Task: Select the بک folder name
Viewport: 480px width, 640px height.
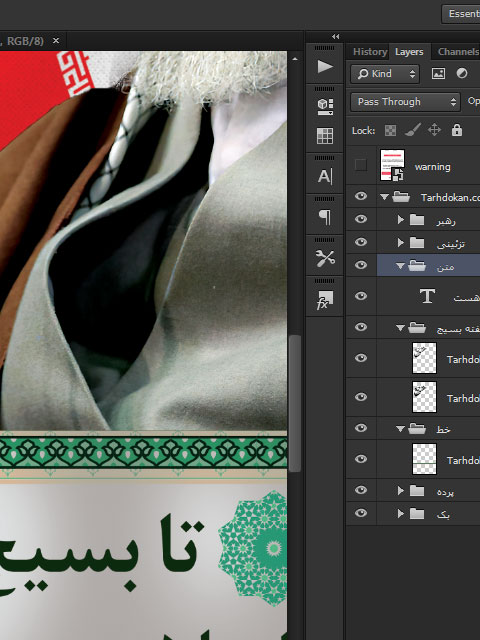Action: click(x=443, y=515)
